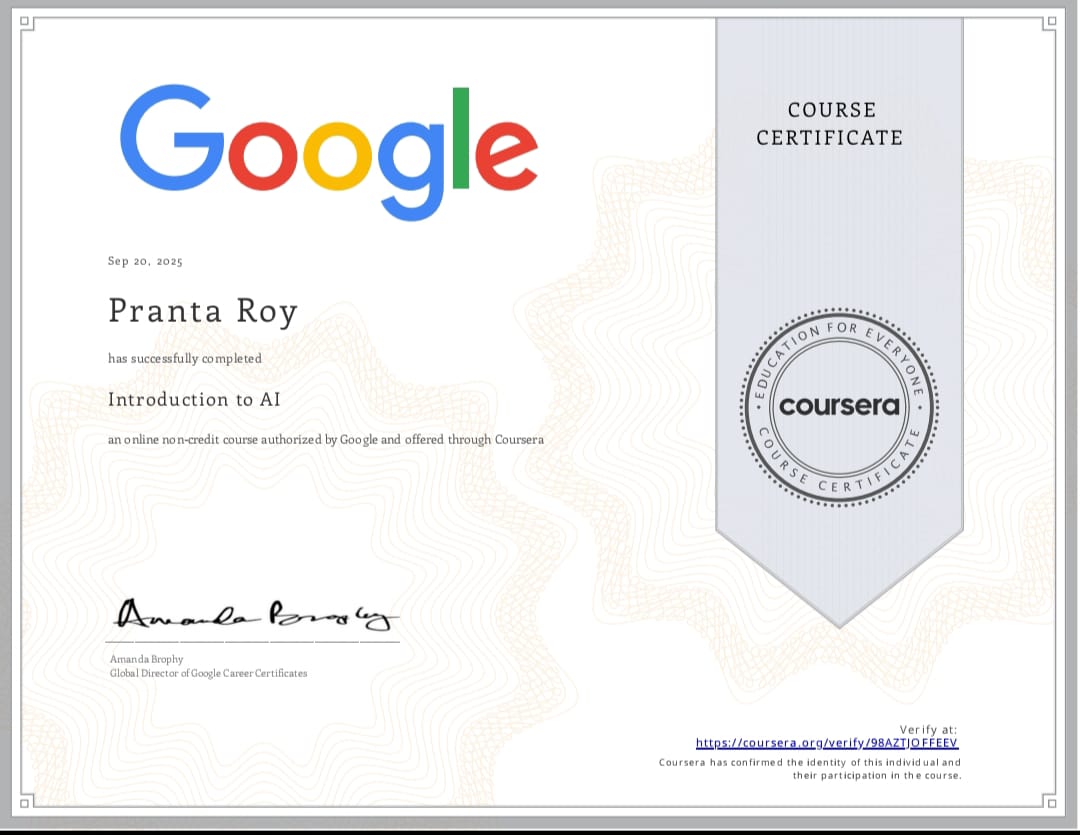The height and width of the screenshot is (835, 1080).
Task: Click the bottom-right corner square marker
Action: tap(1051, 801)
